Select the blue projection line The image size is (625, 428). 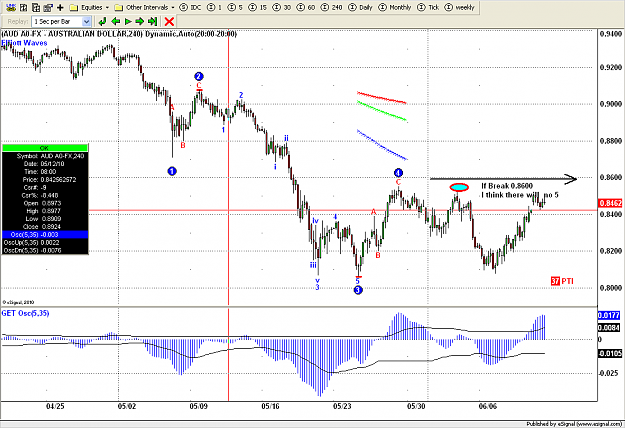(381, 145)
